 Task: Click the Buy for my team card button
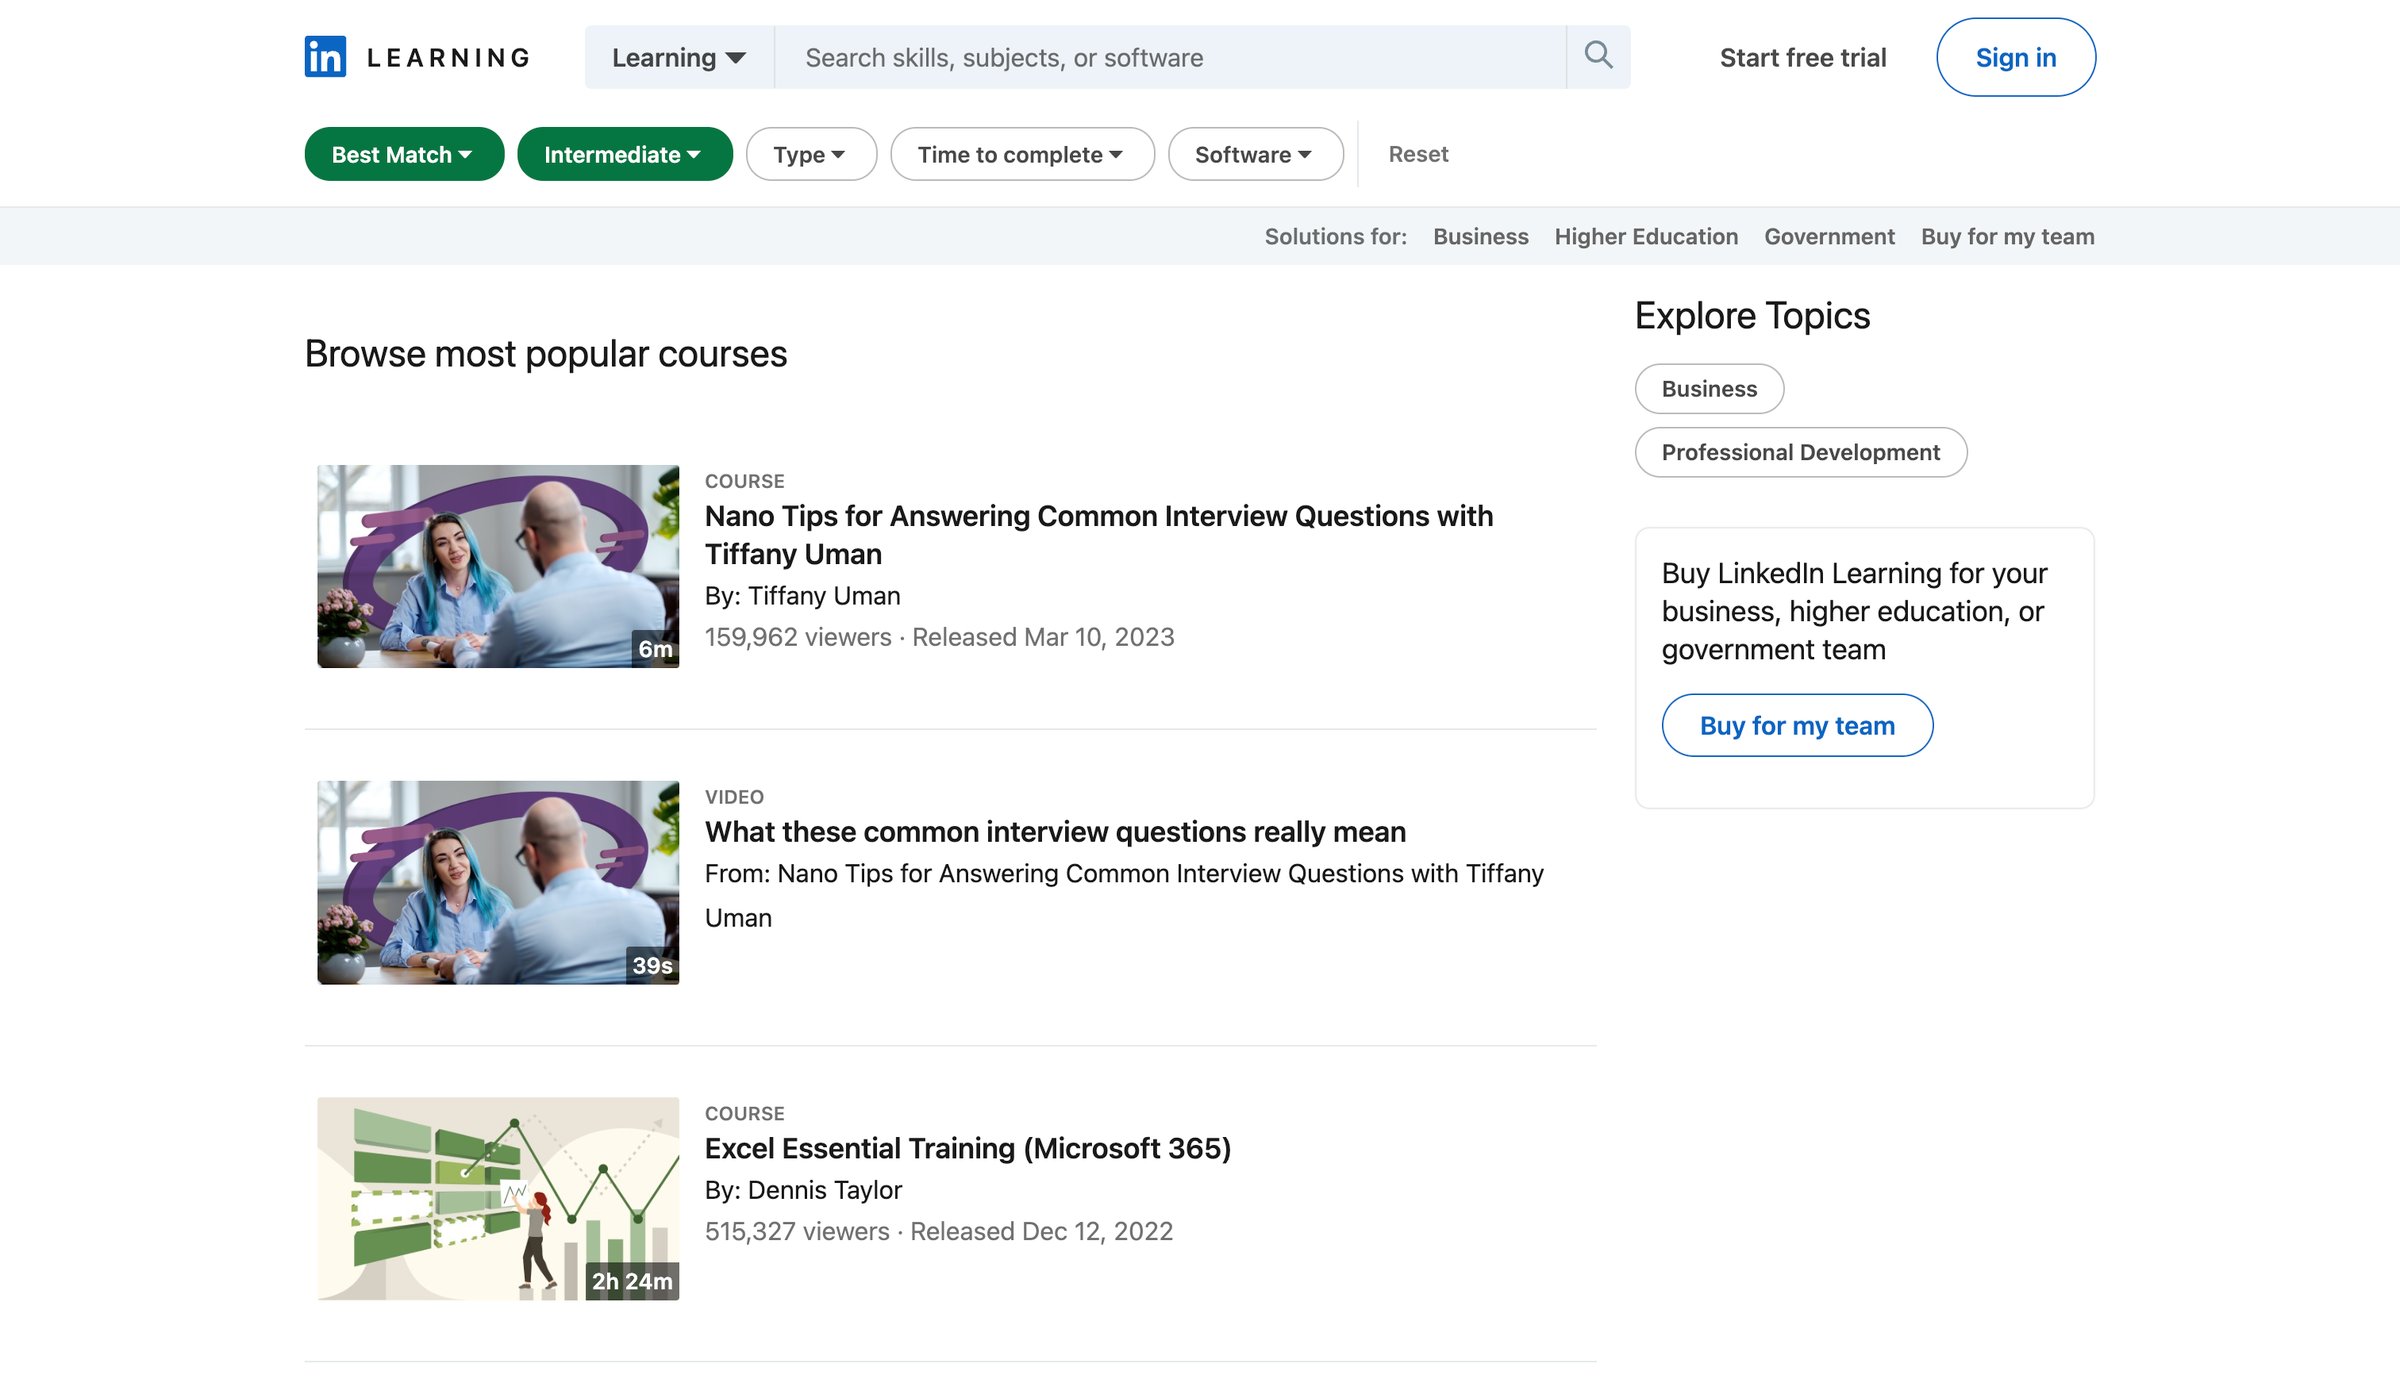tap(1797, 725)
